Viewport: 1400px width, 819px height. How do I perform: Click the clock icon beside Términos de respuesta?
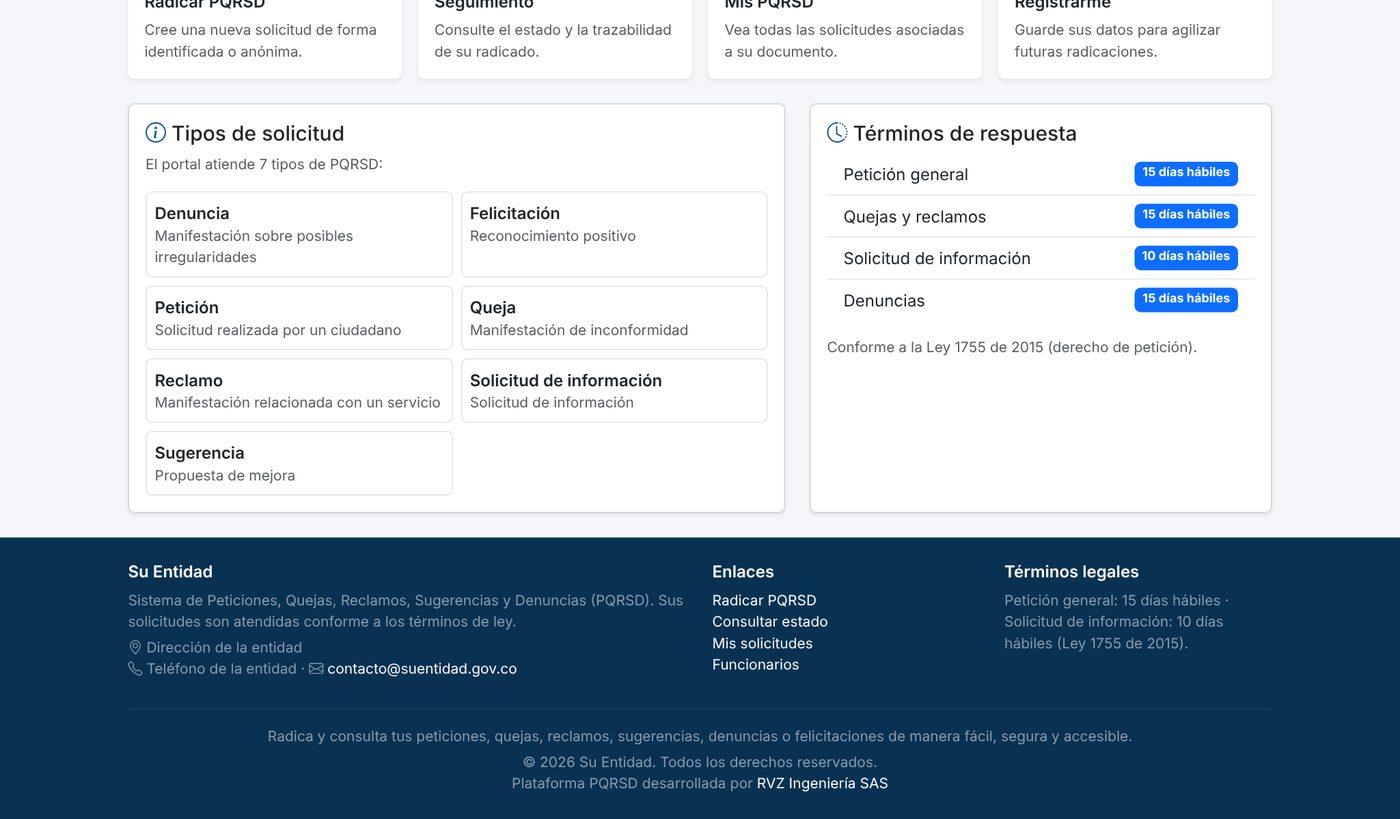click(x=837, y=133)
